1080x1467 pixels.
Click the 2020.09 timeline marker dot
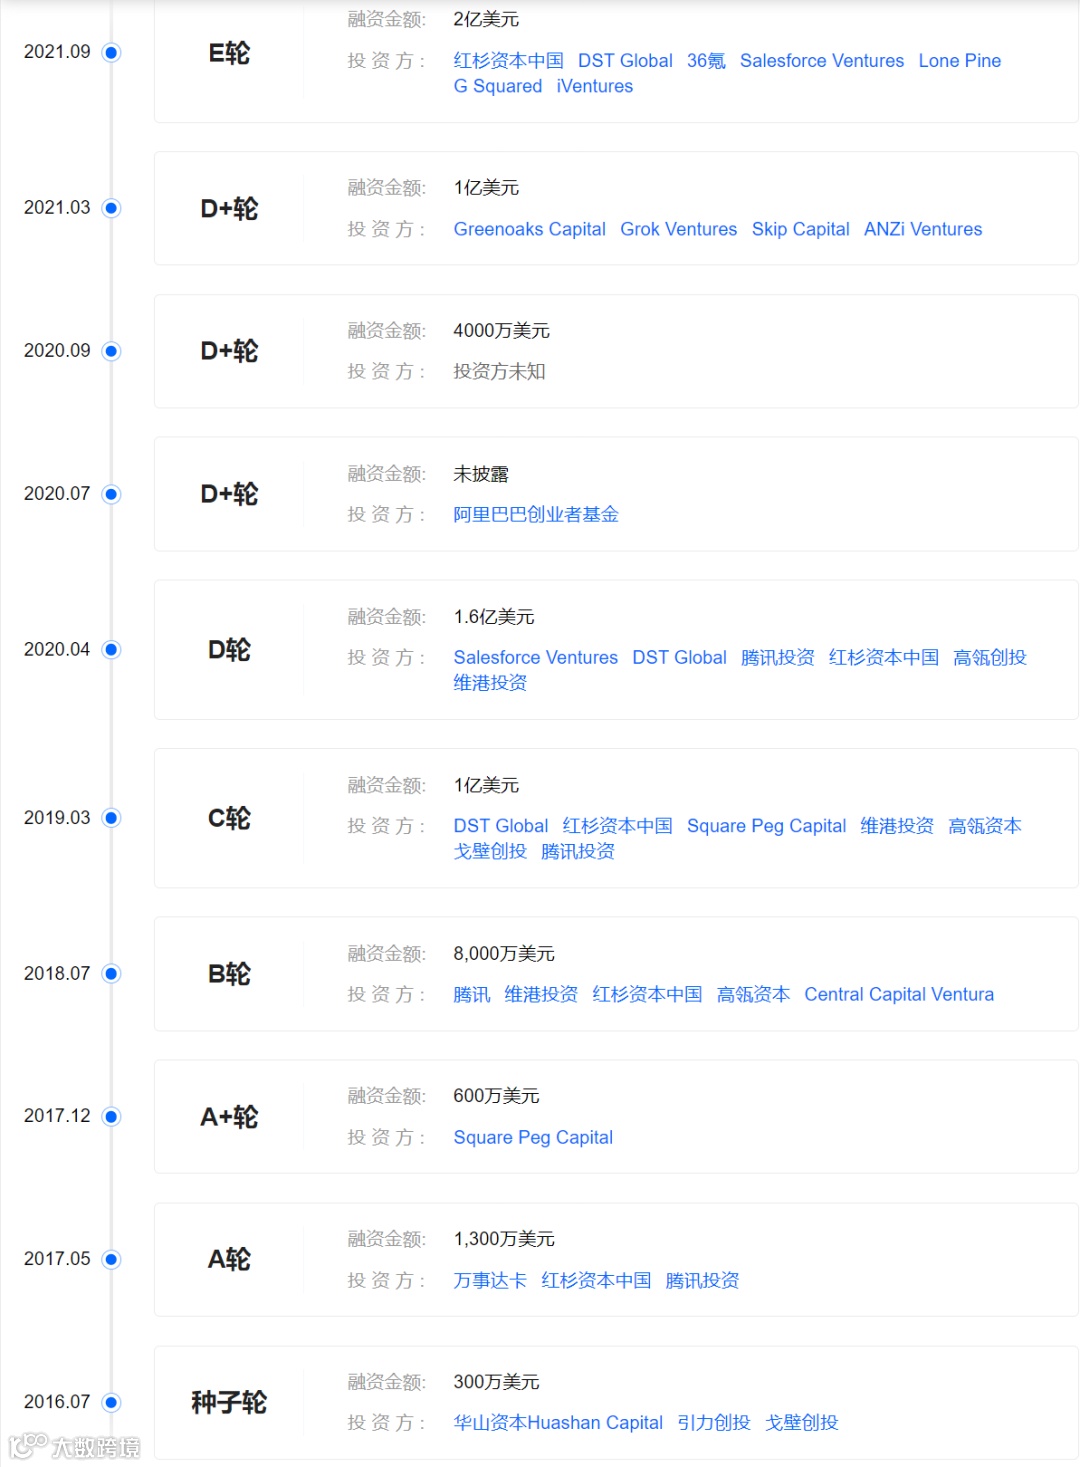(112, 351)
